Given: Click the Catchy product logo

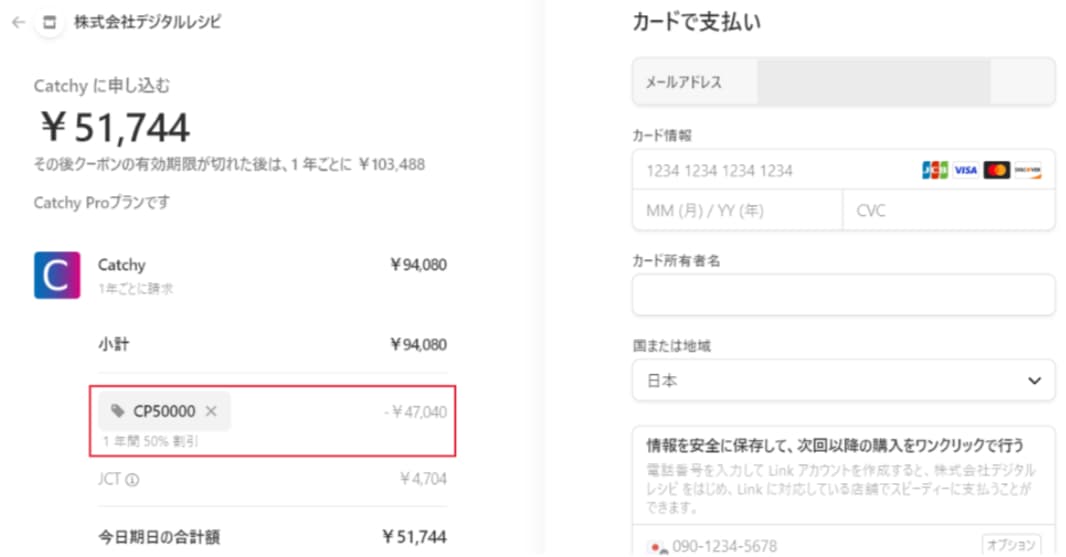Looking at the screenshot, I should pos(57,275).
